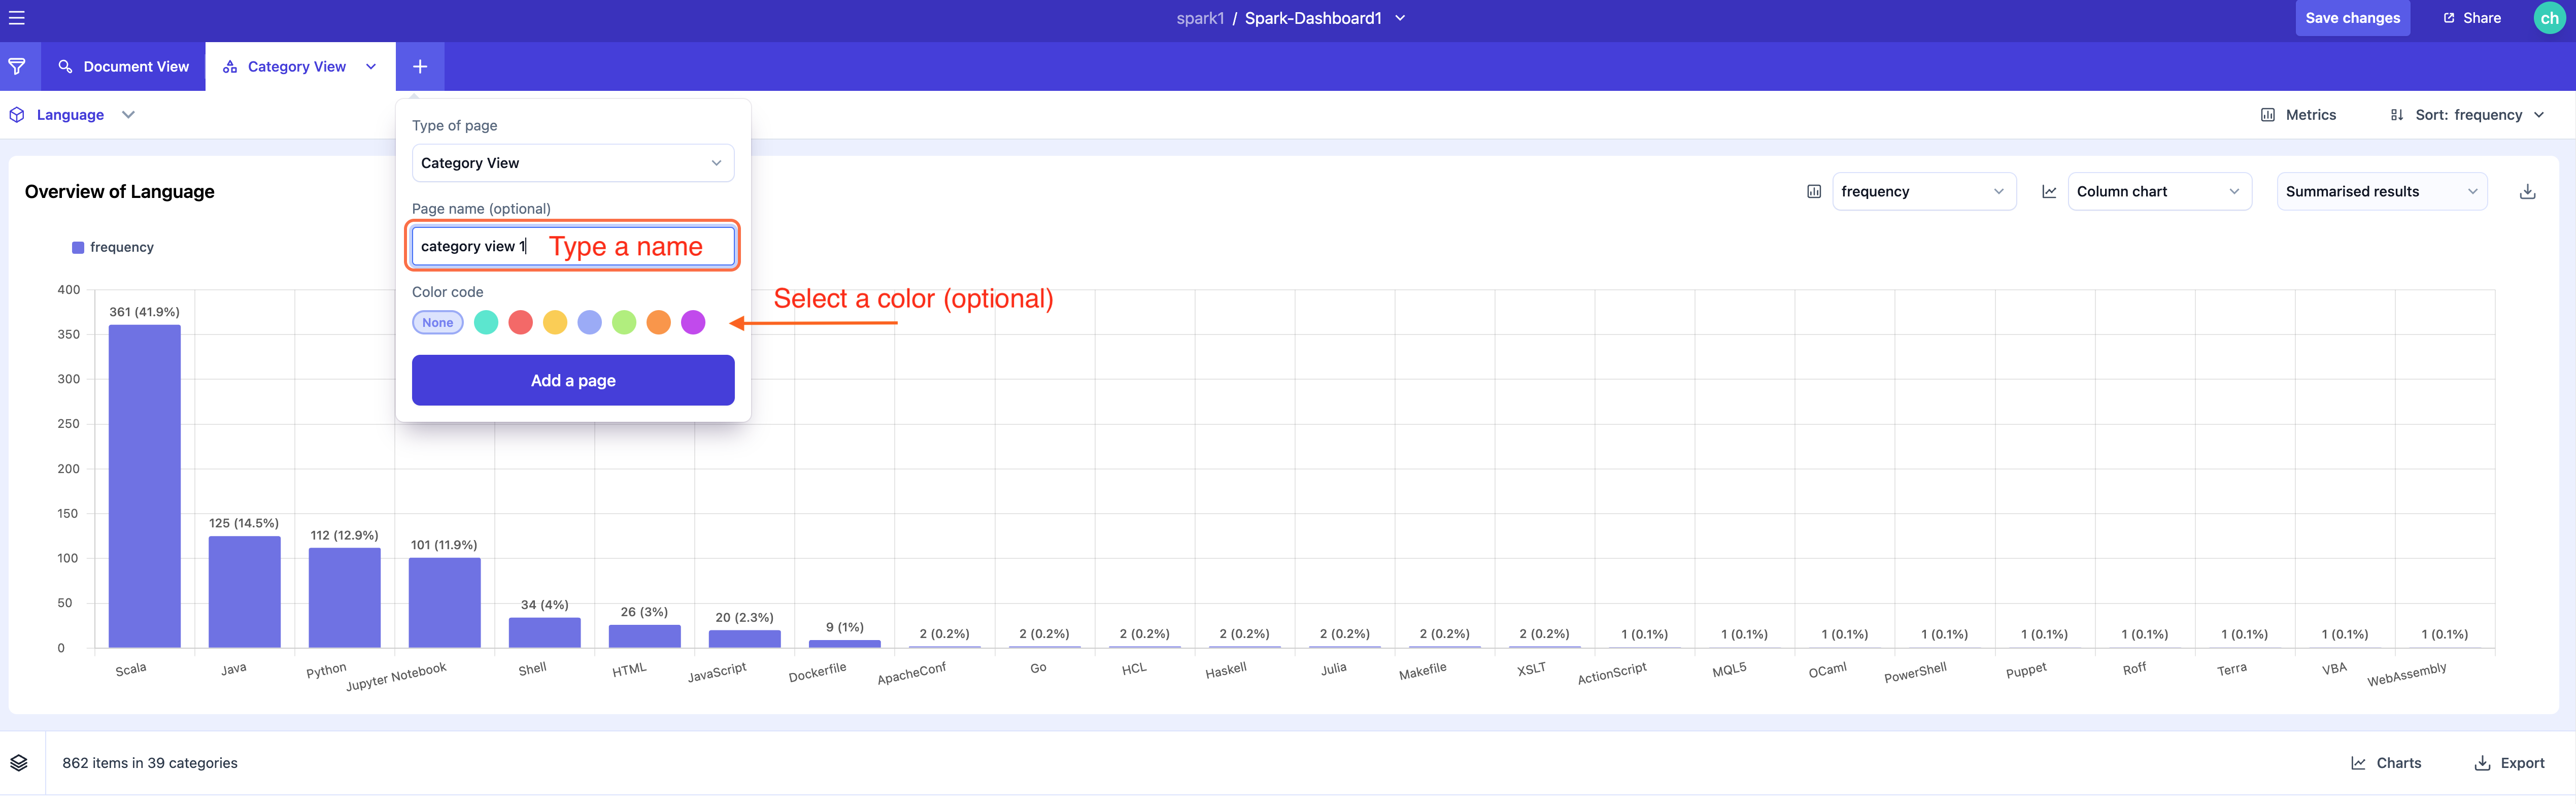Pick the red color code swatch
The width and height of the screenshot is (2576, 804).
[520, 322]
